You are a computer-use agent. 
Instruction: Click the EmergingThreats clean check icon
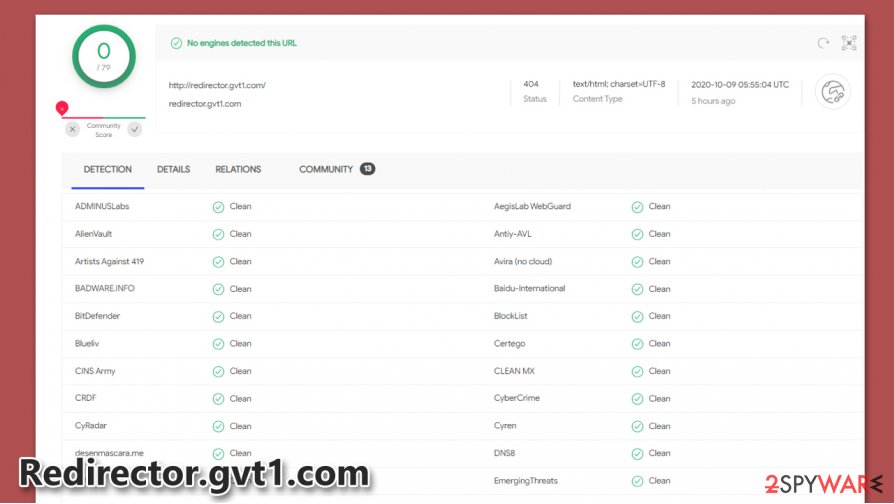[637, 481]
